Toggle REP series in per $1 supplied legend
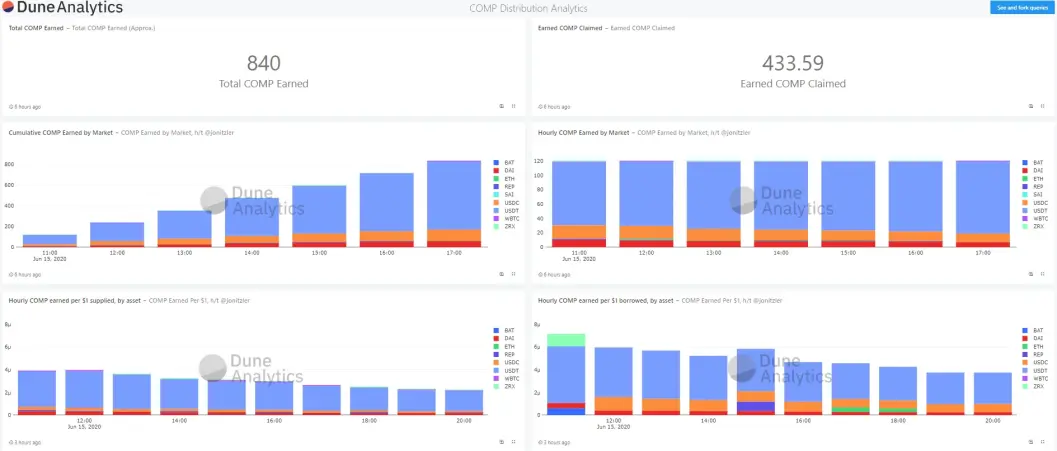Screen dimensions: 1057x451 (504, 354)
